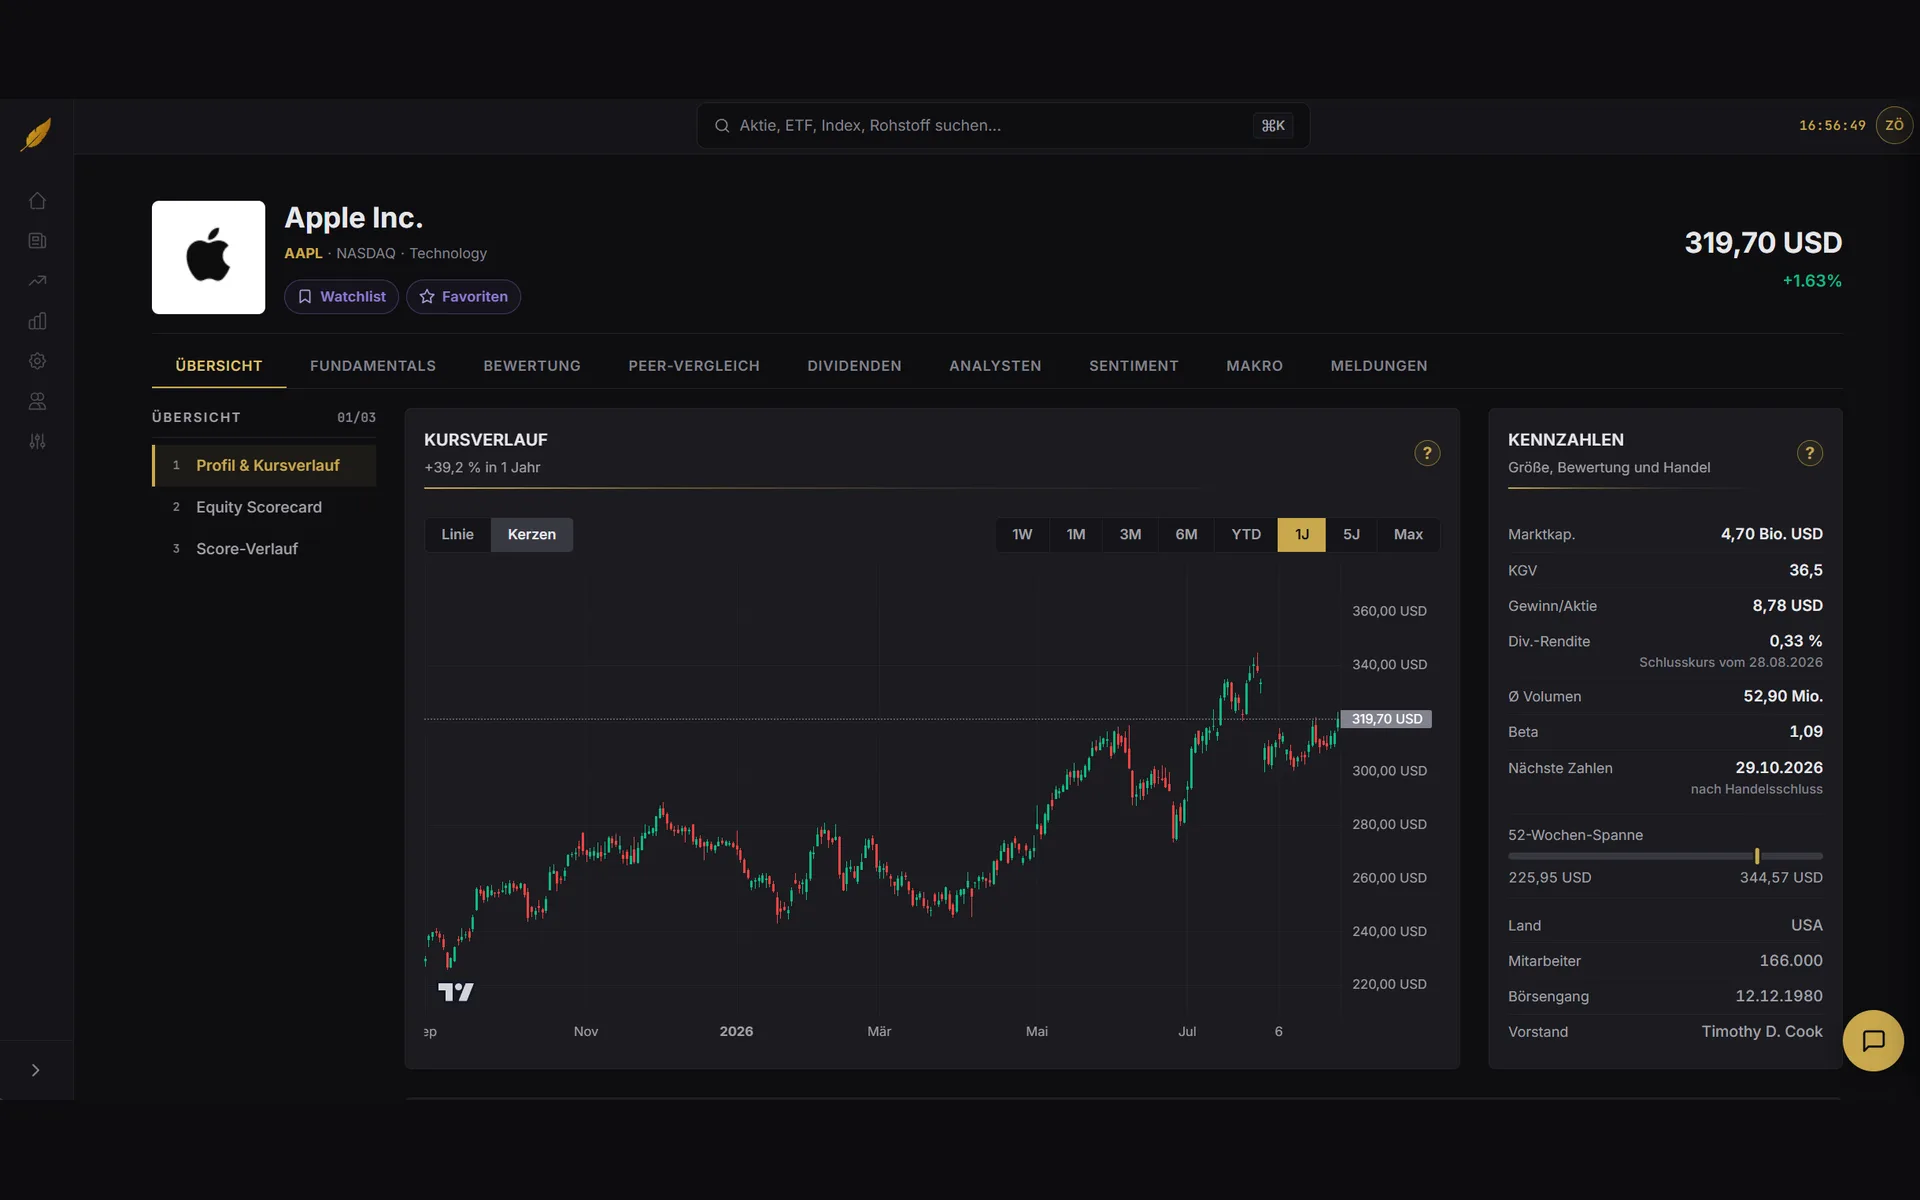Switch chart to Linie view
Screen dimensions: 1920x1200
pyautogui.click(x=457, y=535)
